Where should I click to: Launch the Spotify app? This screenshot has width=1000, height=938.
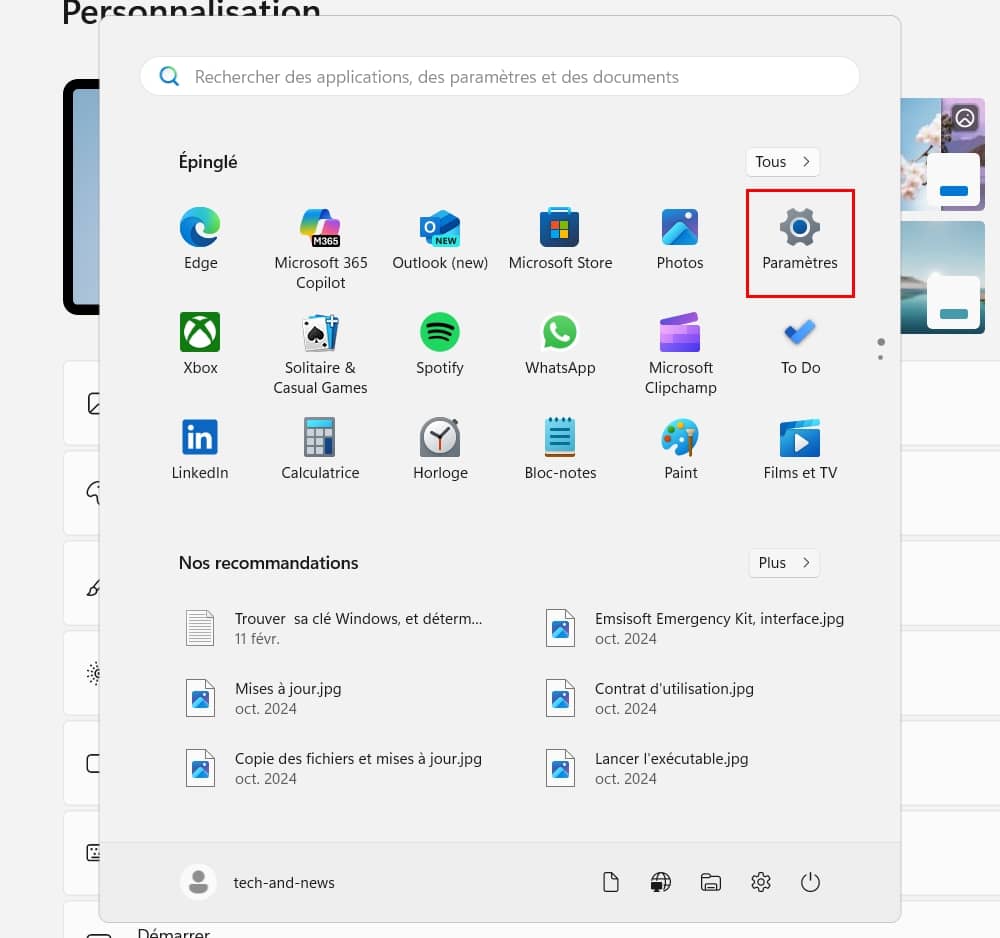440,344
